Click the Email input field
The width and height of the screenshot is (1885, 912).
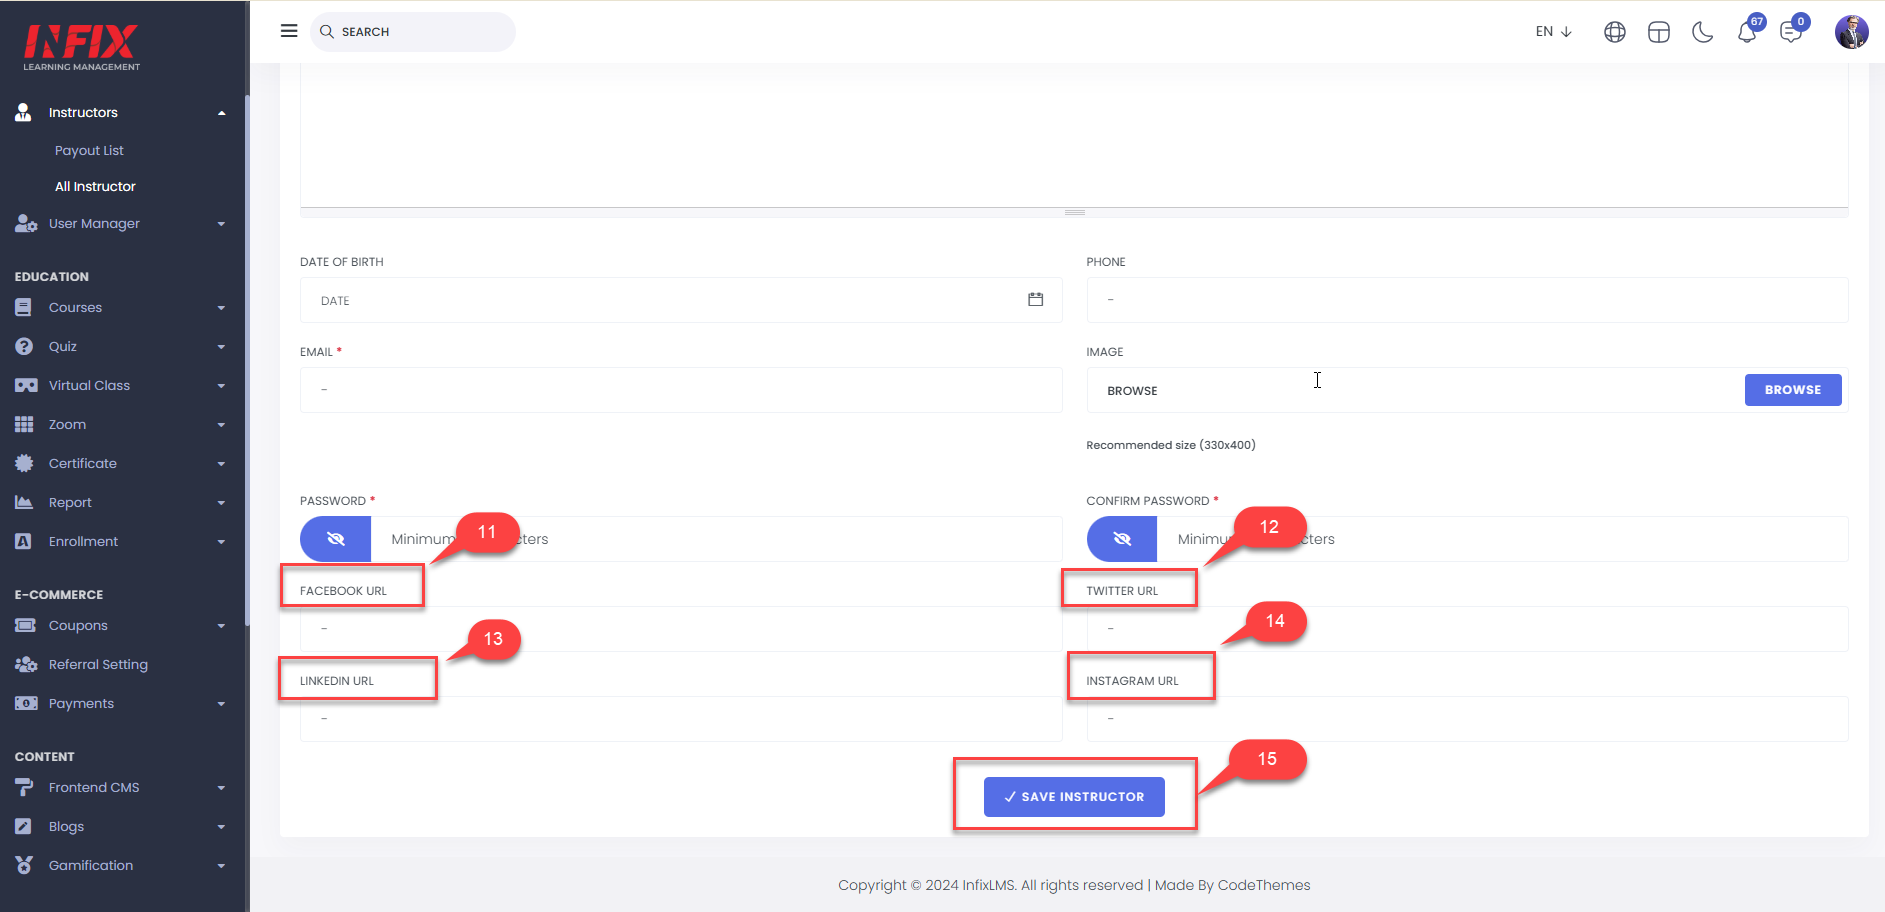[x=681, y=390]
